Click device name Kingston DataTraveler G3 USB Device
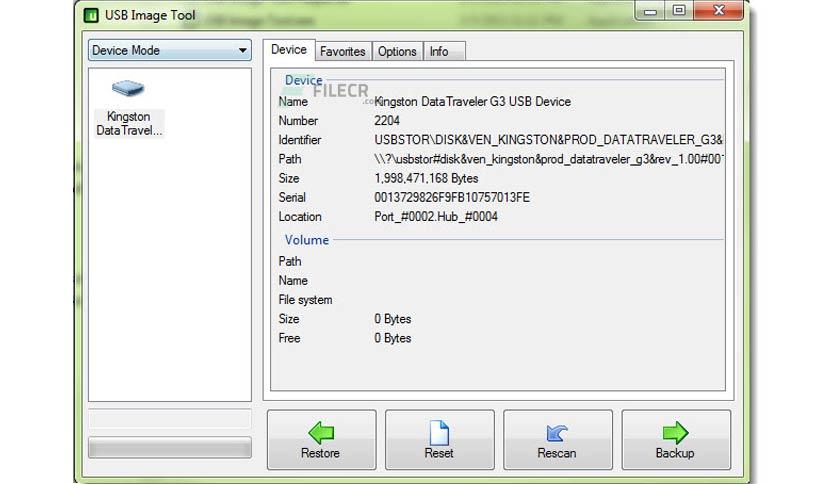This screenshot has height=484, width=836. click(472, 102)
